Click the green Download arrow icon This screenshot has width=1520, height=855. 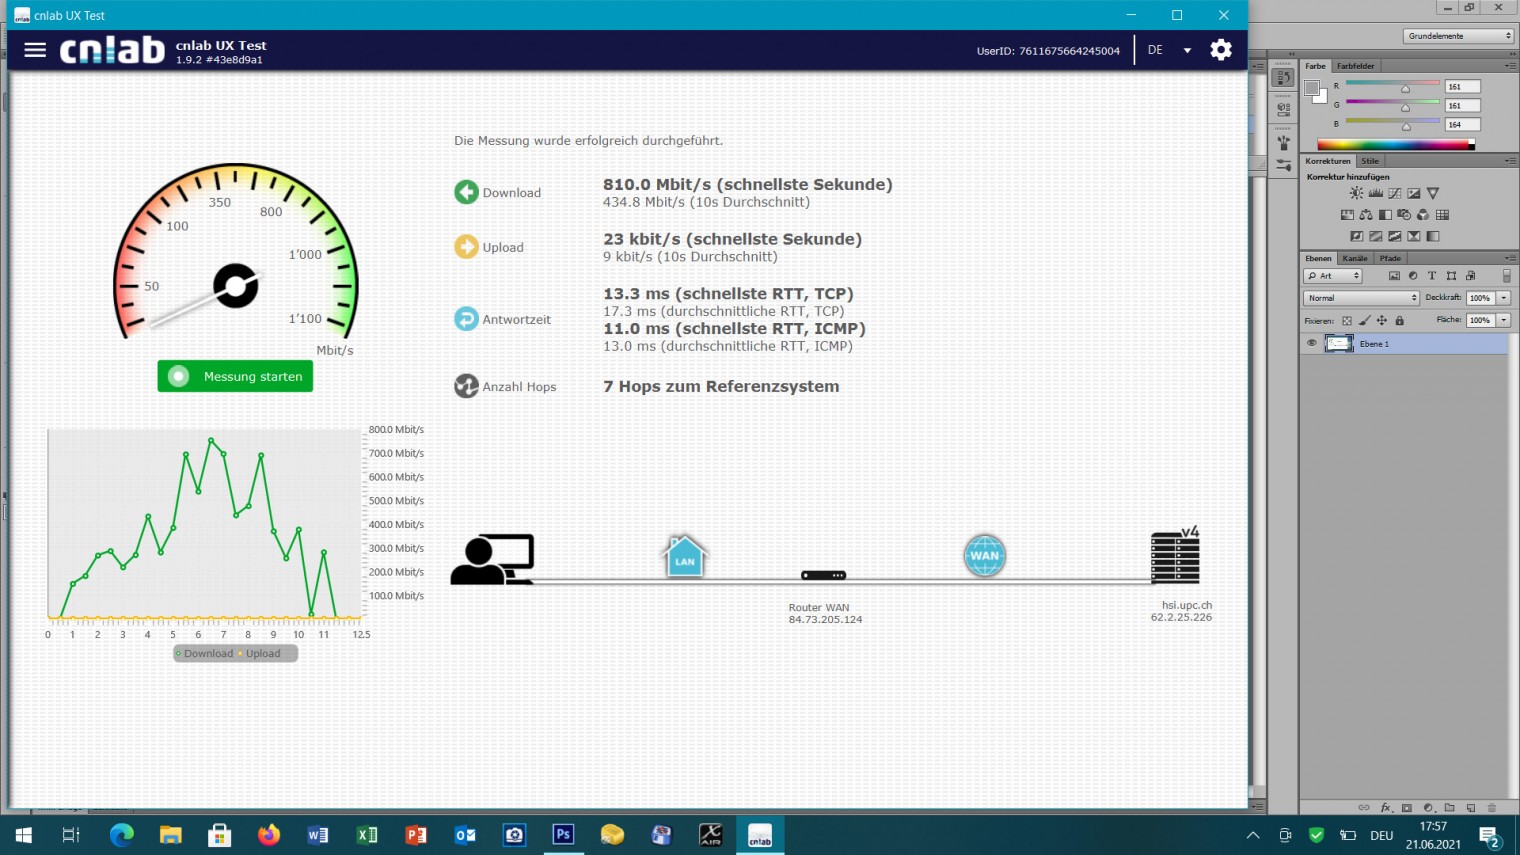pos(466,192)
